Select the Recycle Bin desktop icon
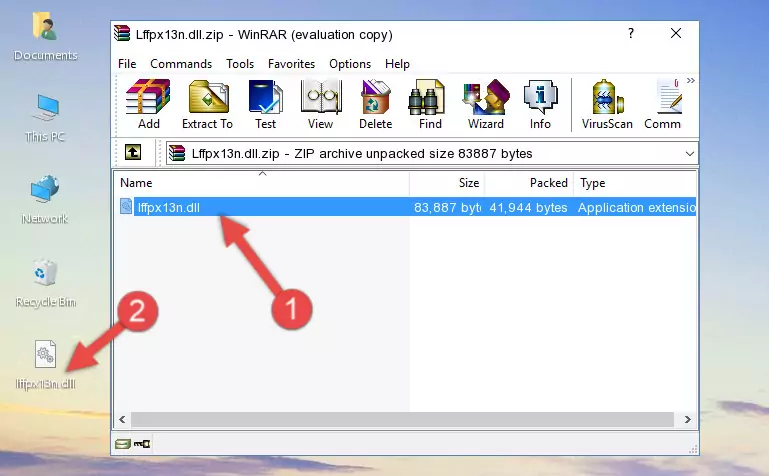The width and height of the screenshot is (769, 476). (x=45, y=283)
